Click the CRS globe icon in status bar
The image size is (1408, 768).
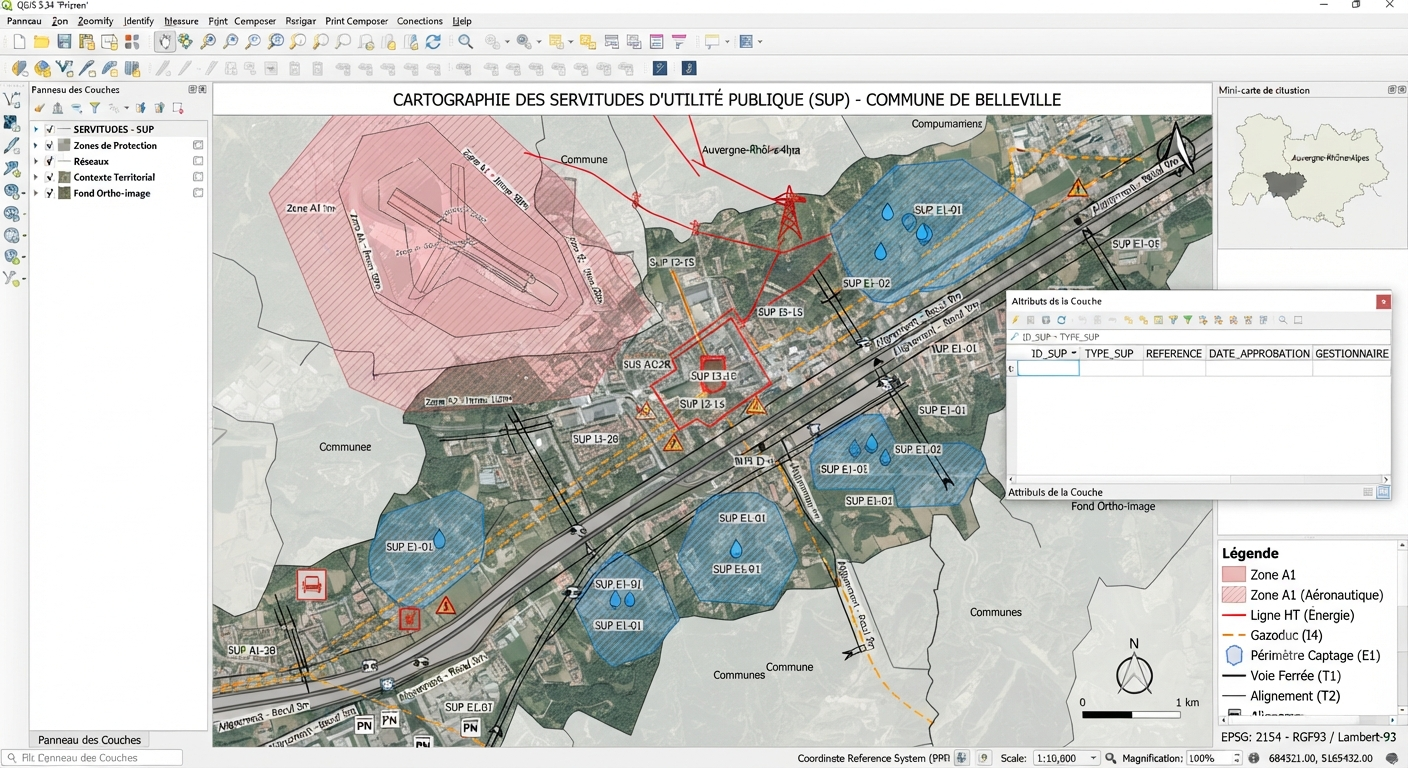[x=960, y=758]
